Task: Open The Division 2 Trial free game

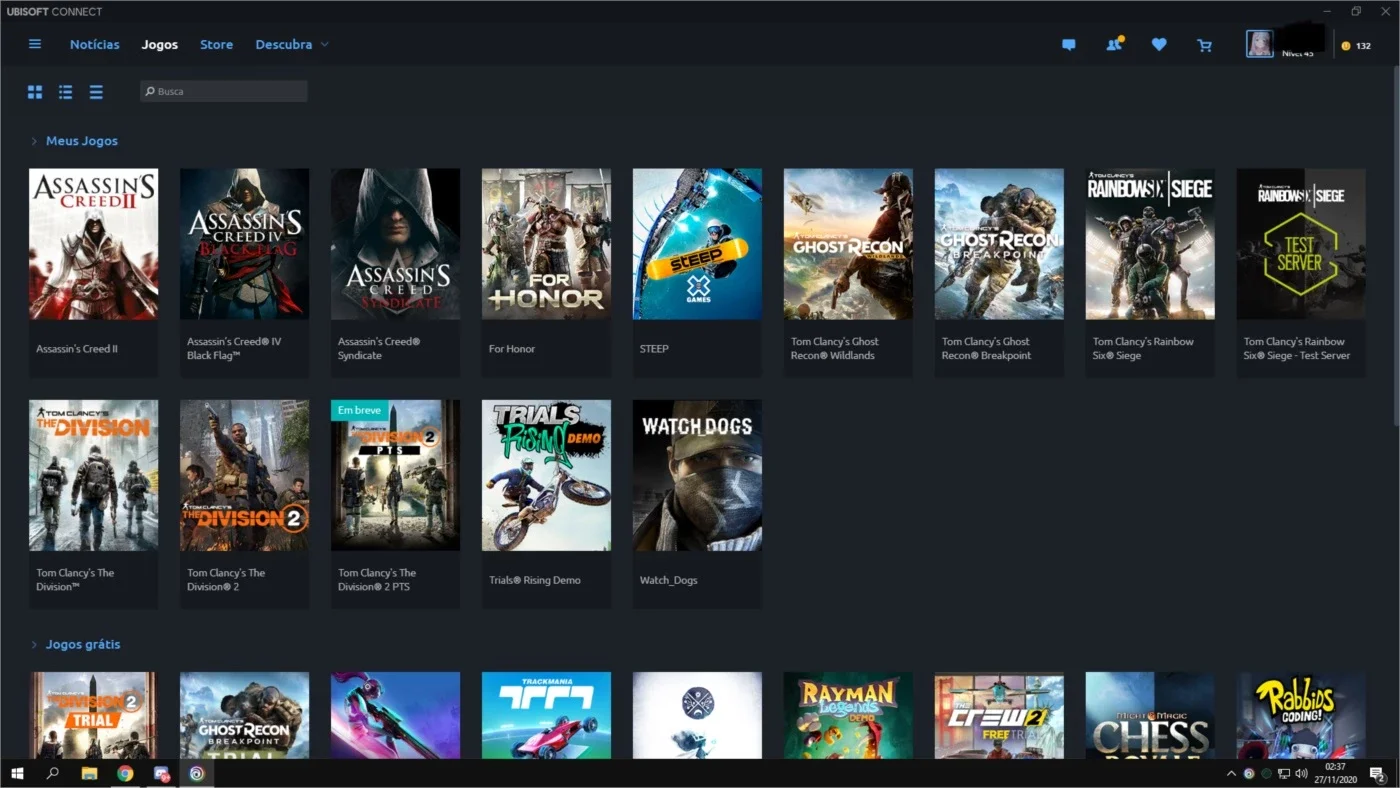Action: tap(94, 715)
